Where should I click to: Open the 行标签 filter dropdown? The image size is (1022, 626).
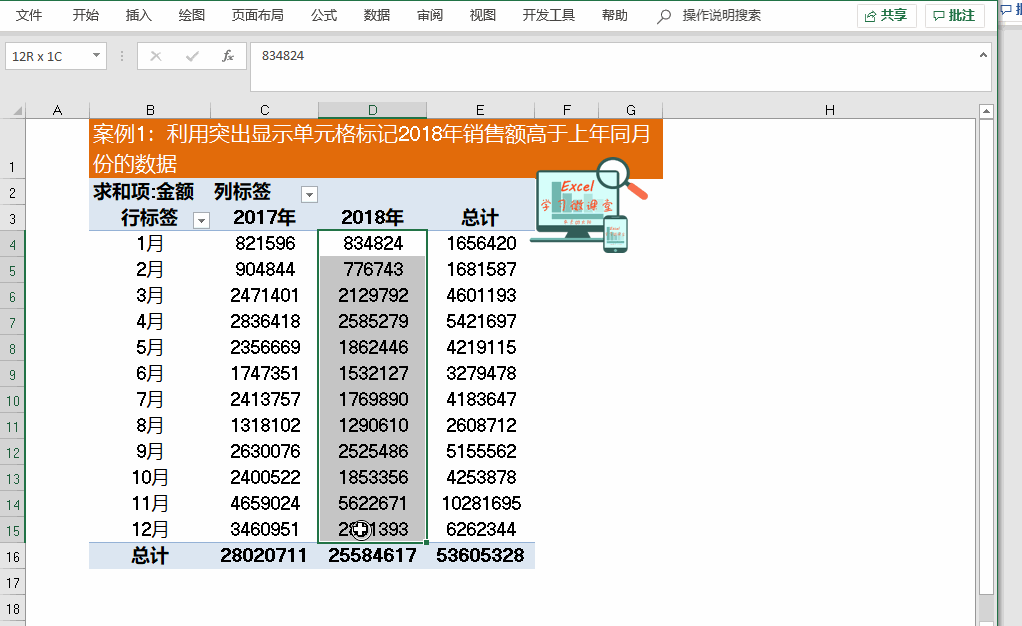click(x=201, y=220)
